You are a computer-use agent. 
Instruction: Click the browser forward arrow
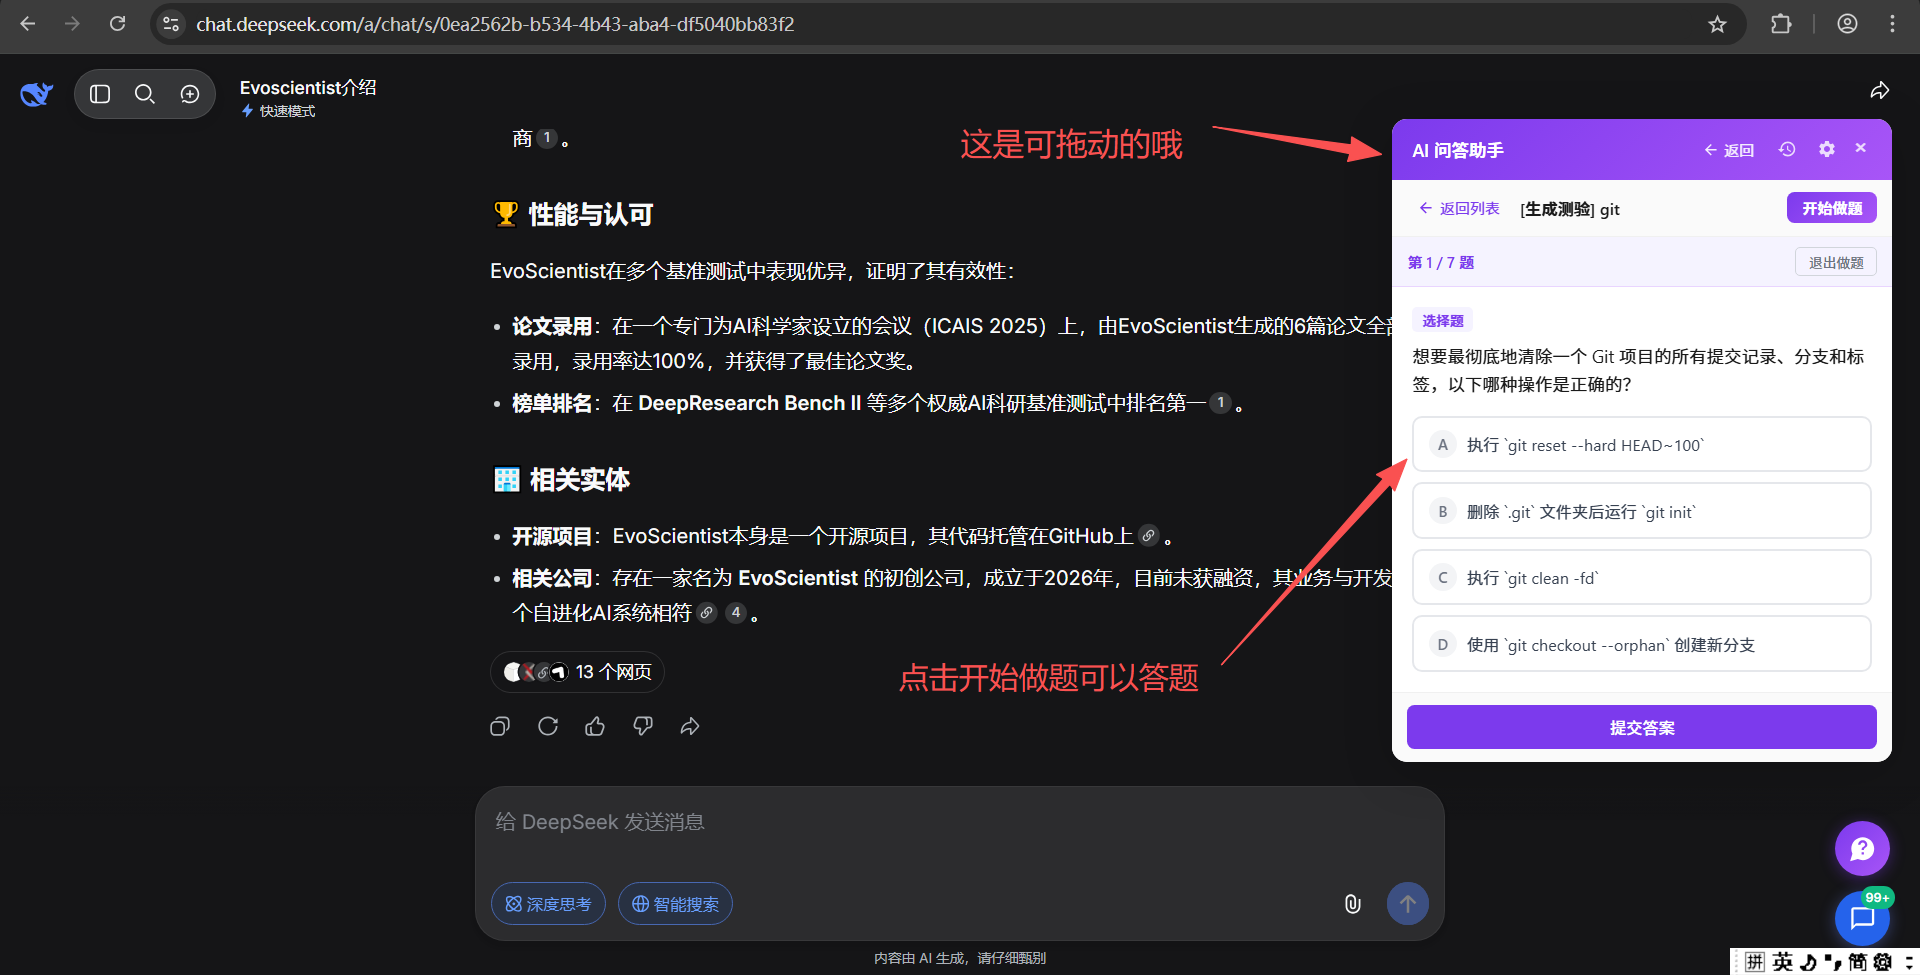pos(72,24)
